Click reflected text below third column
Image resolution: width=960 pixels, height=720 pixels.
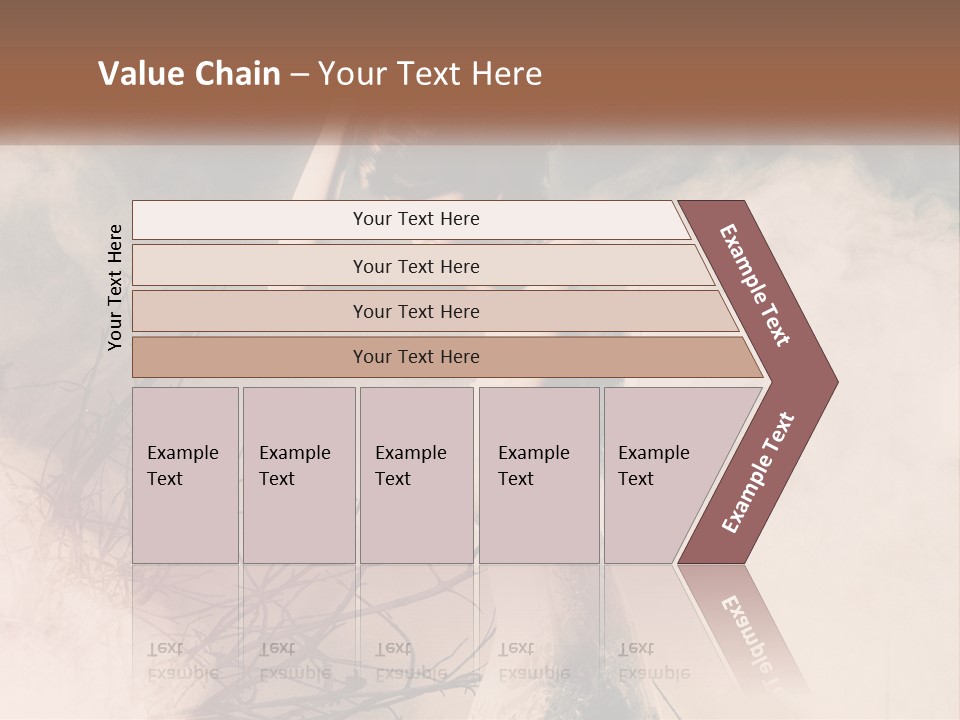(411, 662)
